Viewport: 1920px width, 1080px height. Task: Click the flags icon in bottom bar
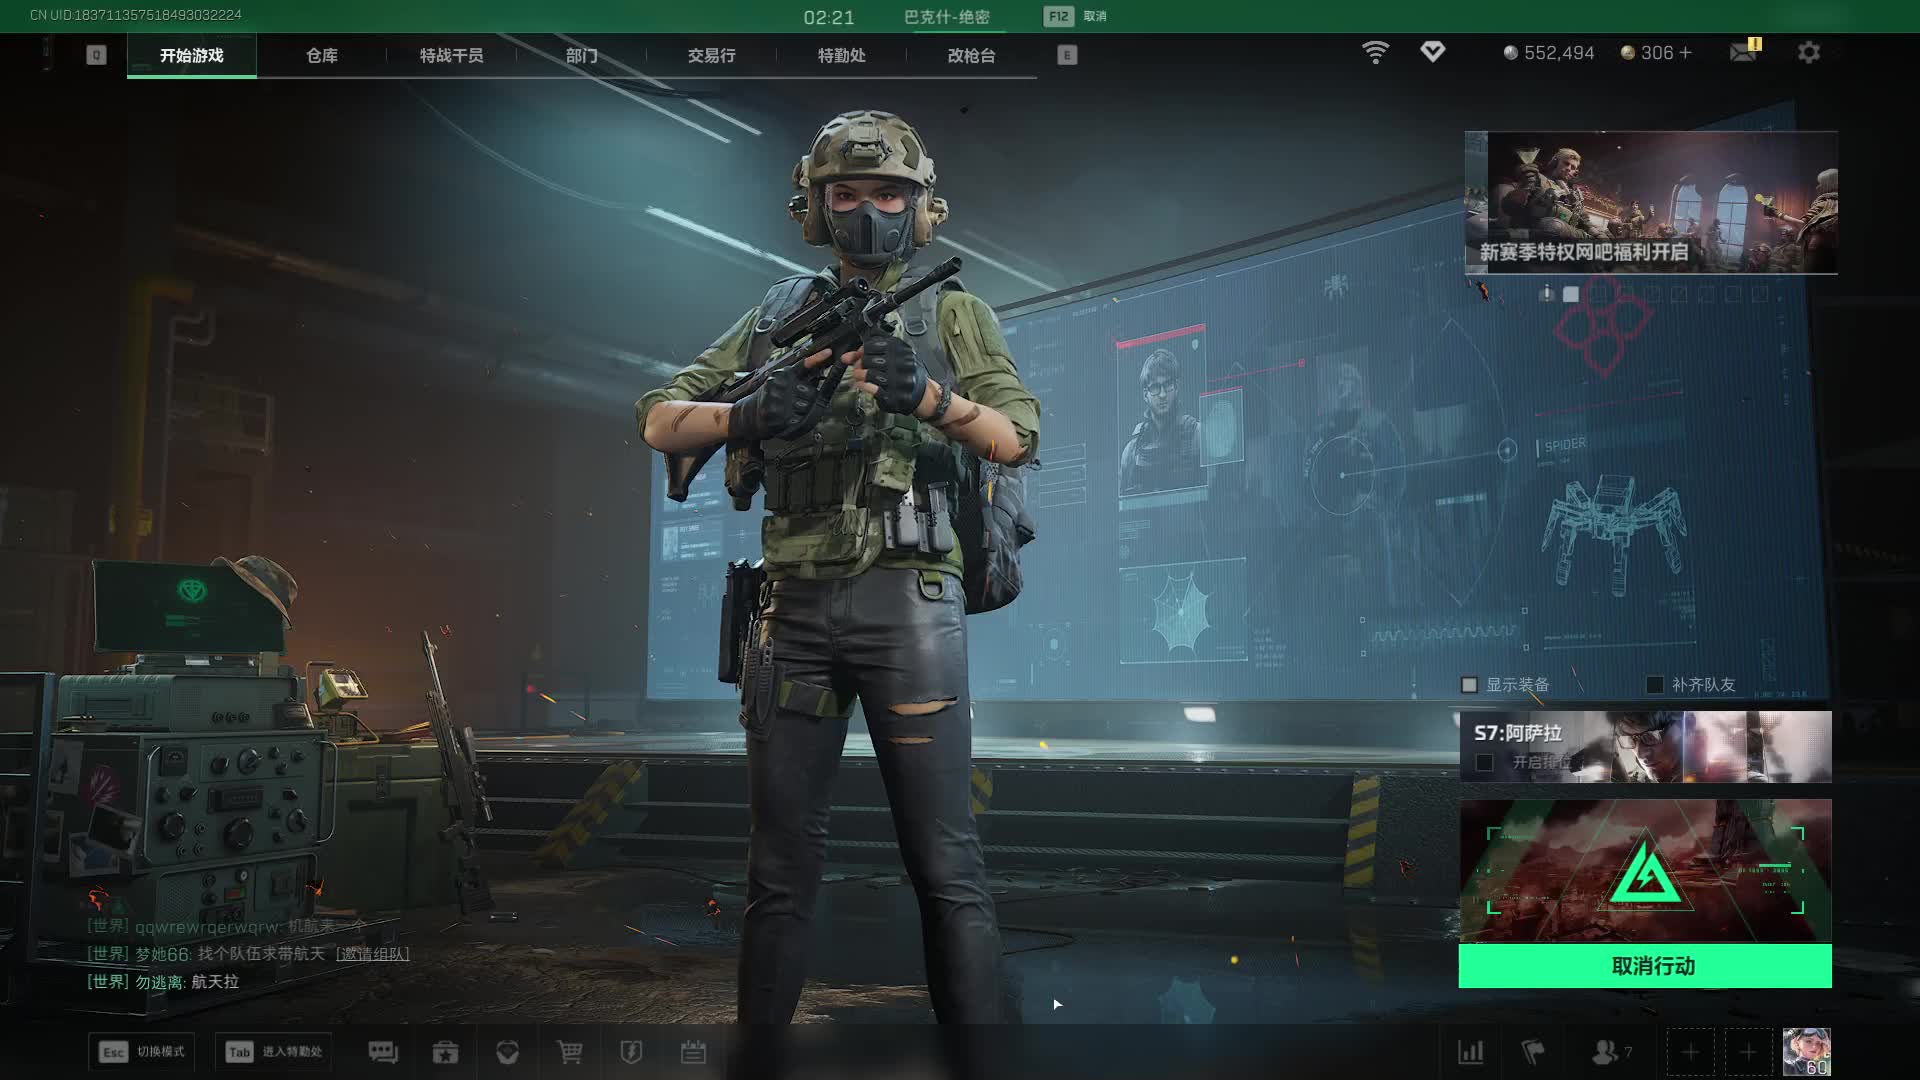pos(1532,1052)
